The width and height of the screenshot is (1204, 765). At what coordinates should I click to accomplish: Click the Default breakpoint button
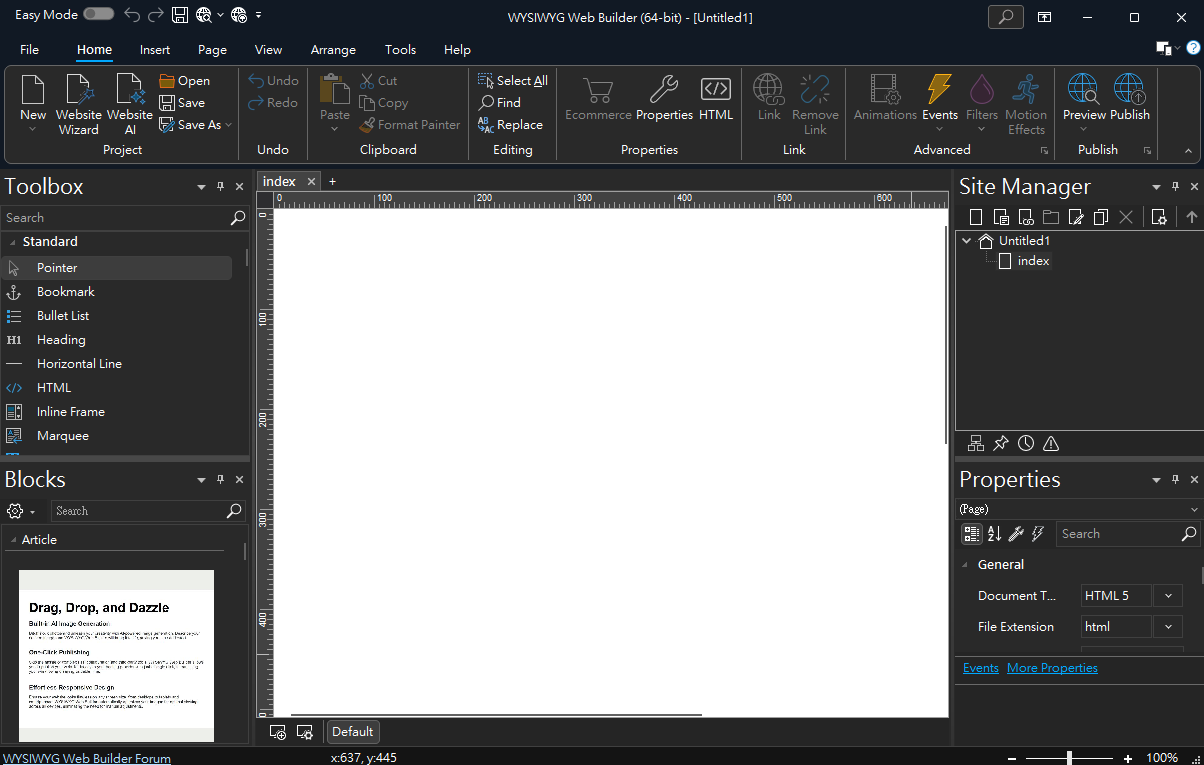(x=352, y=731)
